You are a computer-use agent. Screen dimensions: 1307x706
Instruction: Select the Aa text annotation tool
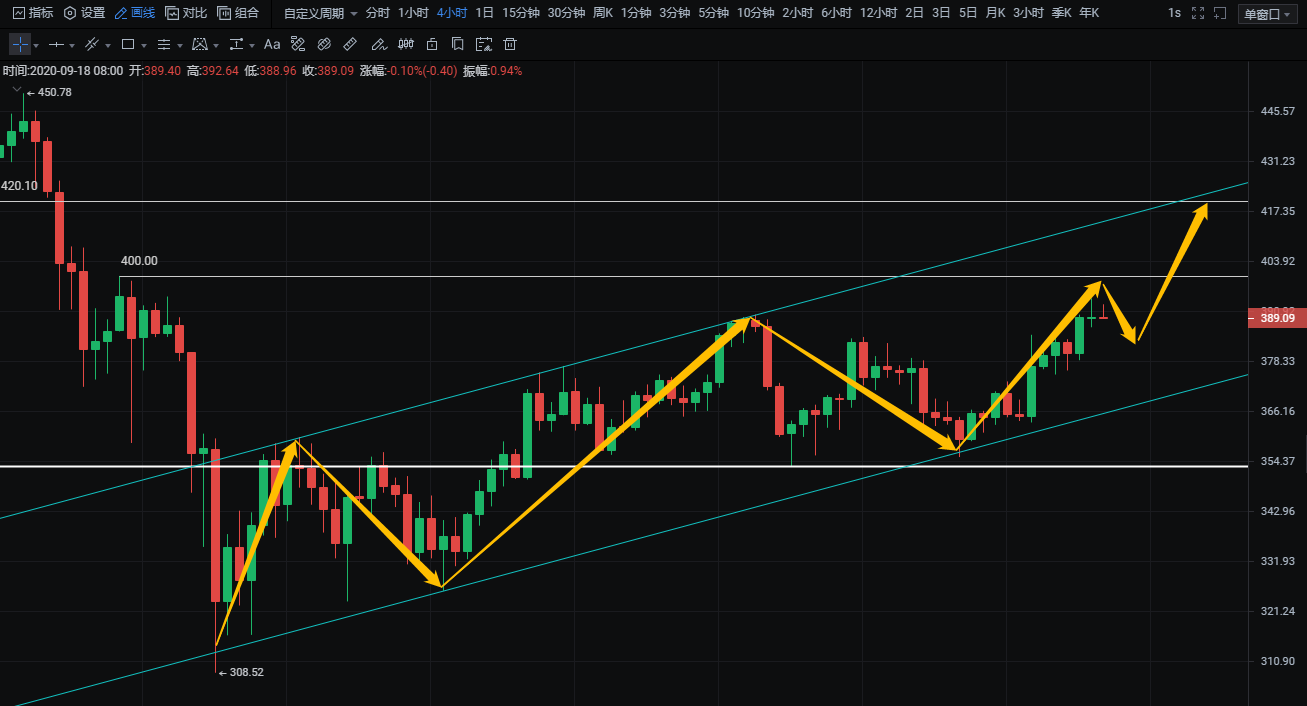click(x=272, y=45)
